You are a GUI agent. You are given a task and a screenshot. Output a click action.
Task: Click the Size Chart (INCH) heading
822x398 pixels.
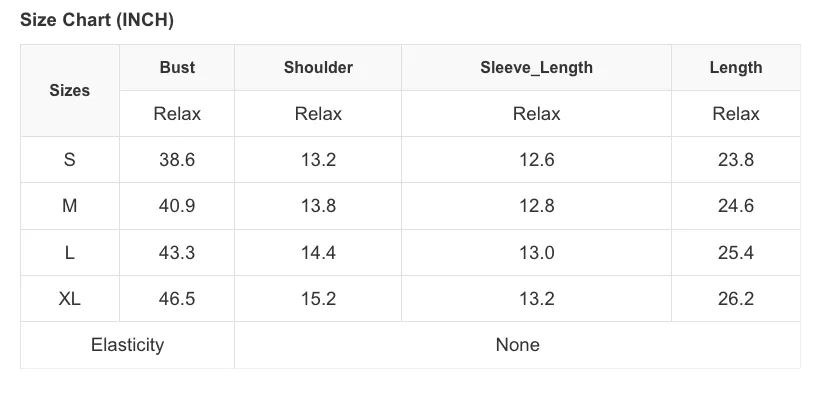tap(96, 20)
